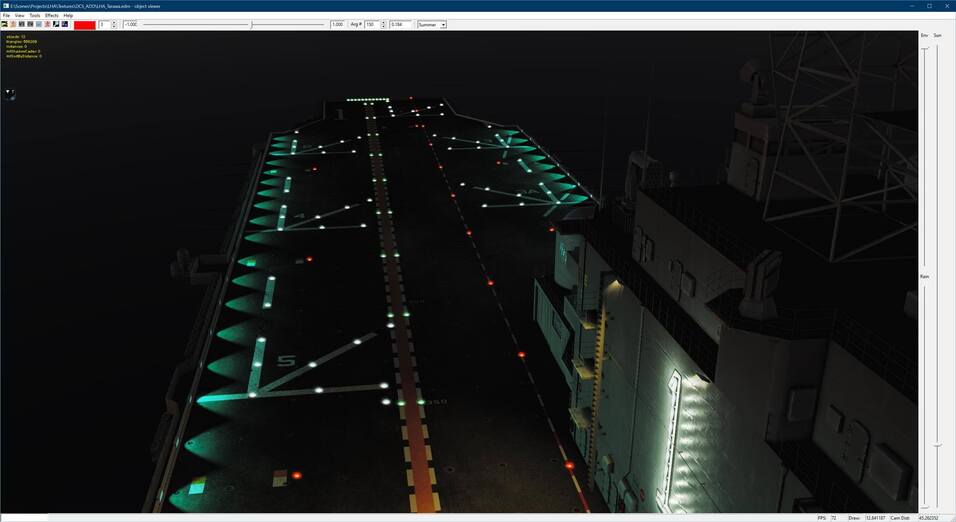Click the seventh icon in the toolbar
This screenshot has width=956, height=522.
[56, 24]
